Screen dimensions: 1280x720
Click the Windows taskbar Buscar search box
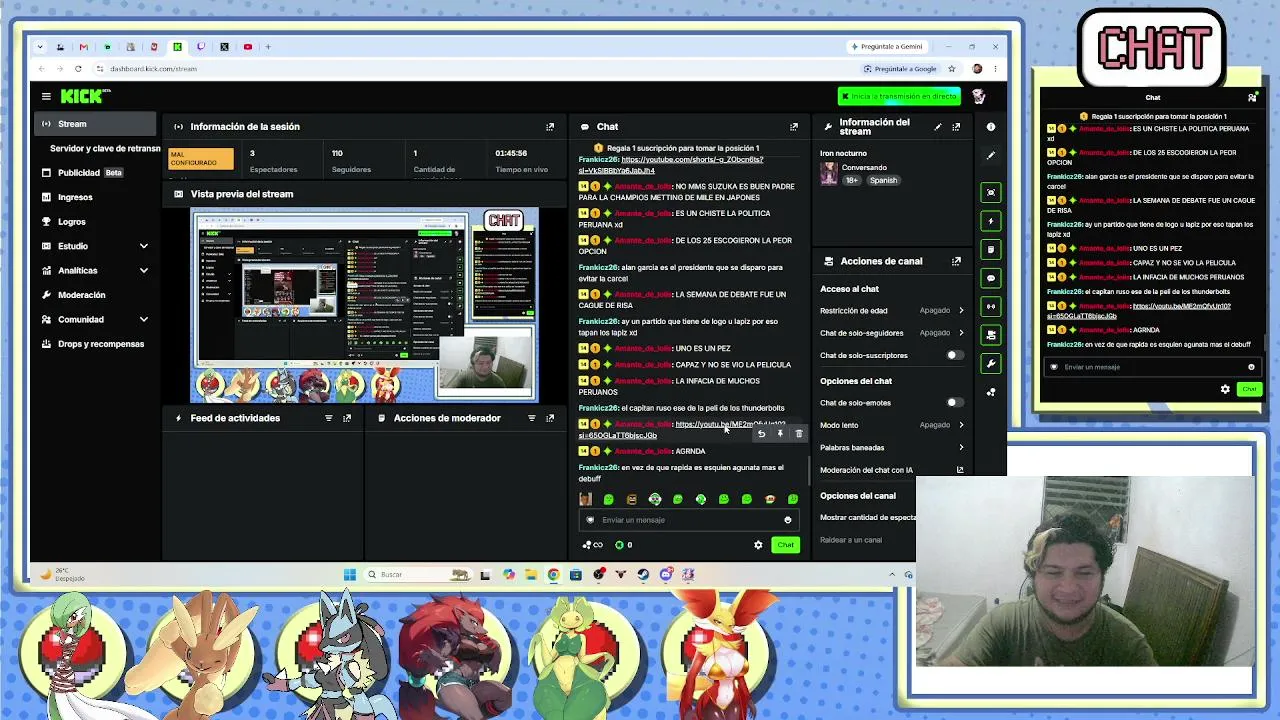pos(417,574)
